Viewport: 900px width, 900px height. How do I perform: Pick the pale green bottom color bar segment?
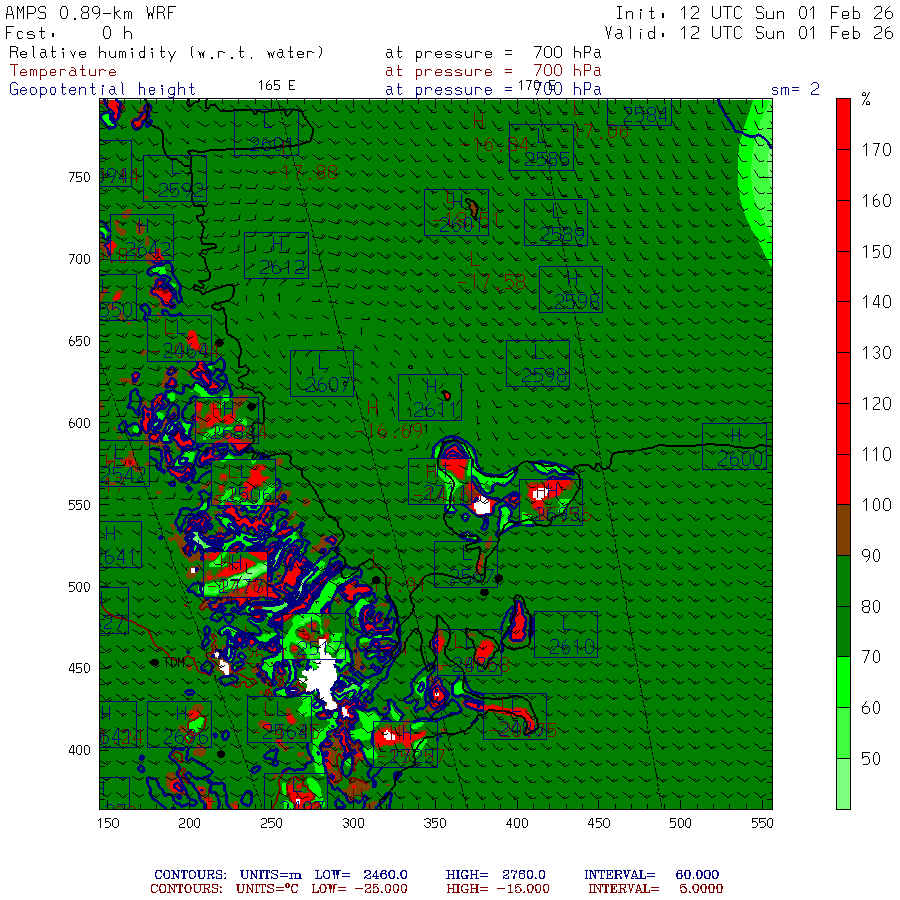pos(843,783)
